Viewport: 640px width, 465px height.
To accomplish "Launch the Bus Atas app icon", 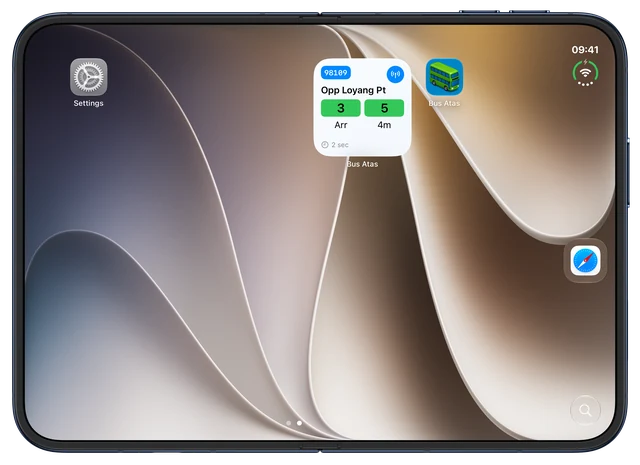I will (x=444, y=77).
